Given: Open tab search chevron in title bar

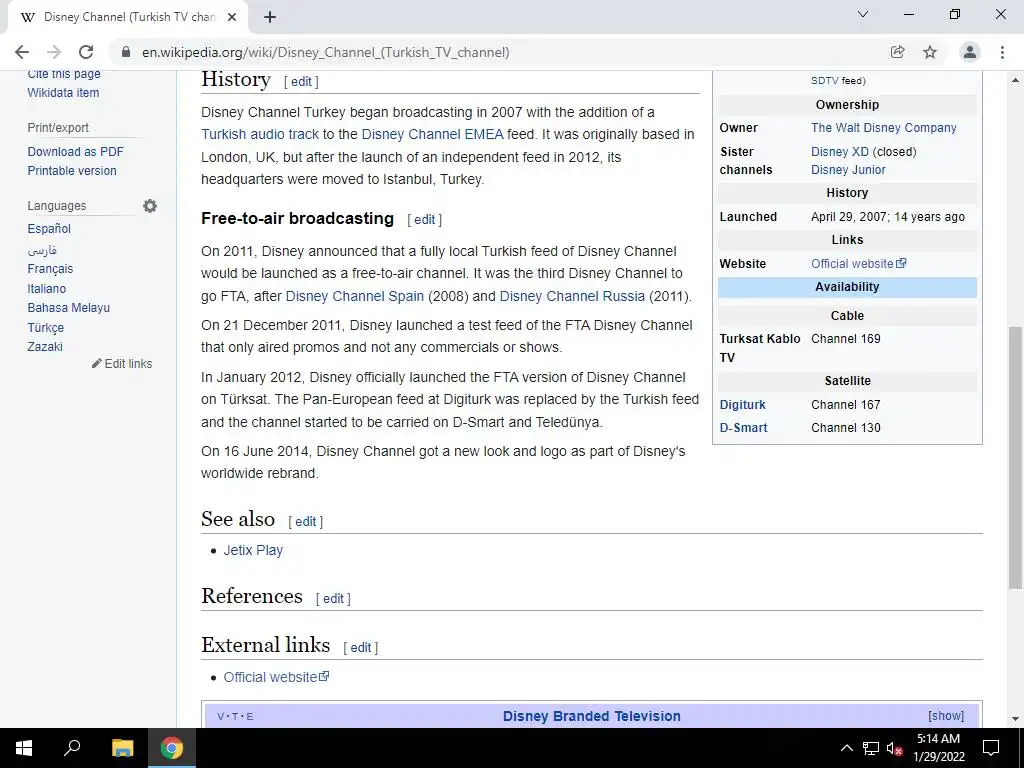Looking at the screenshot, I should point(863,14).
